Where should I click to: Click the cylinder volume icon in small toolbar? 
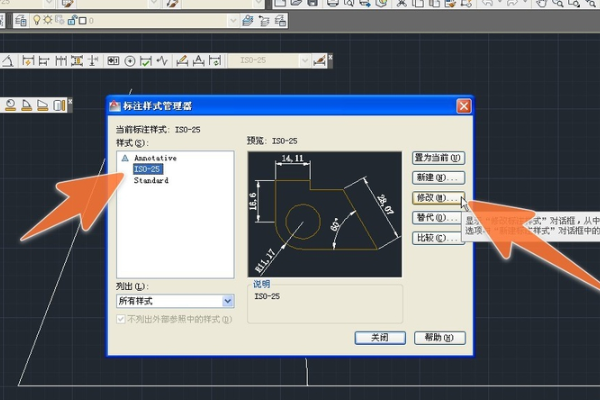[x=59, y=105]
